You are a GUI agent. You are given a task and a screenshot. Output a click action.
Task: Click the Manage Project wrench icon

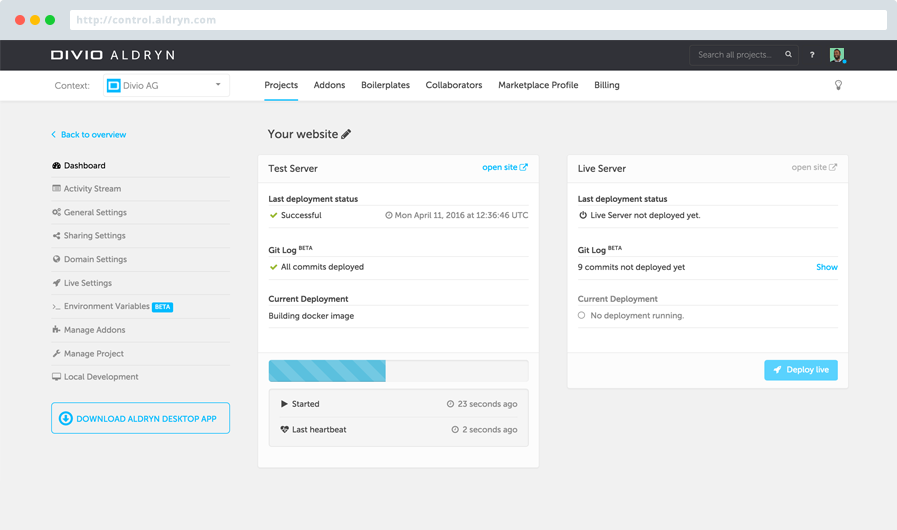56,354
